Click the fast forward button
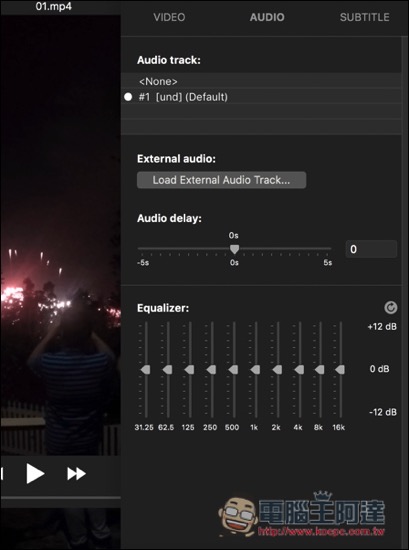The image size is (409, 550). click(x=76, y=474)
